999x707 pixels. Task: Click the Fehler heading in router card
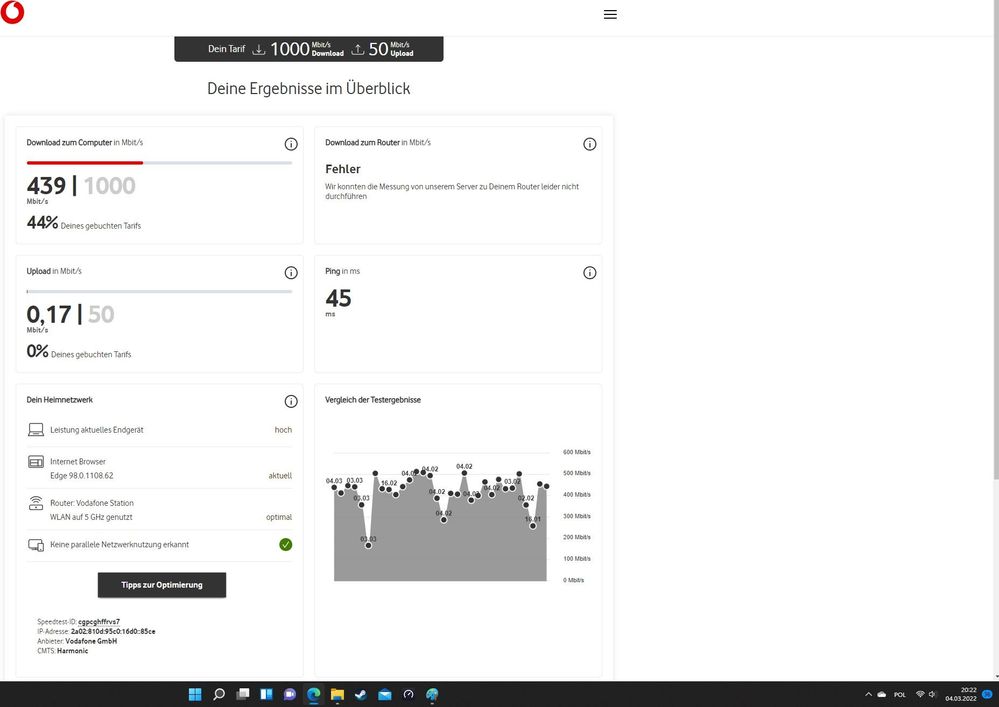(x=343, y=169)
